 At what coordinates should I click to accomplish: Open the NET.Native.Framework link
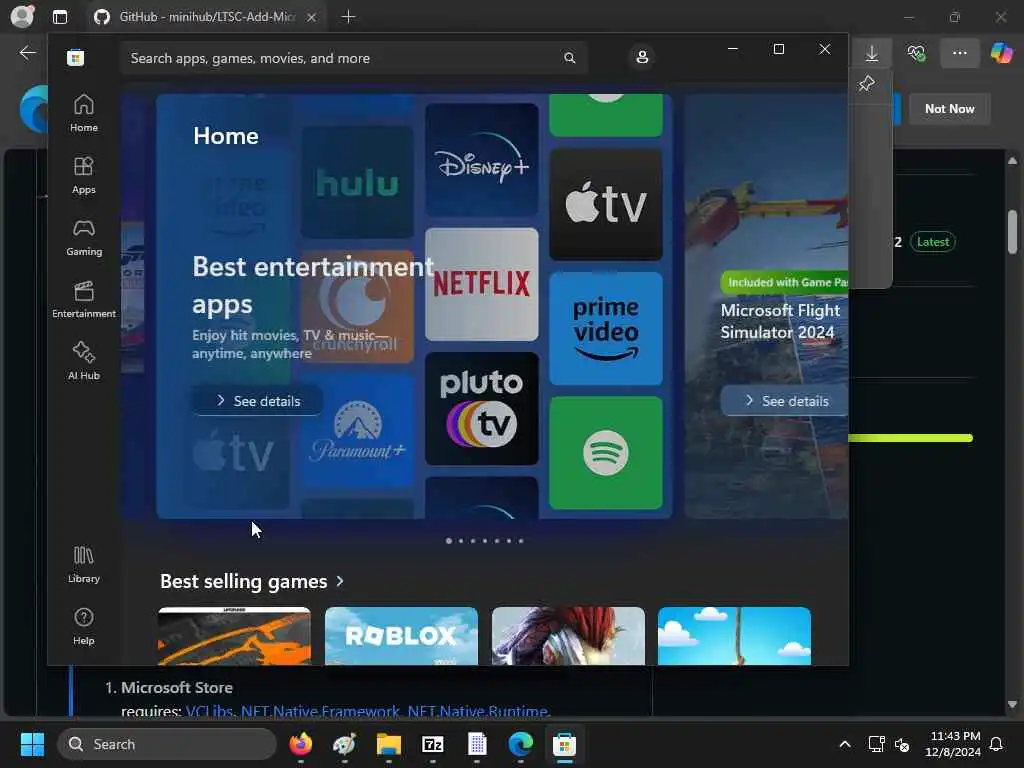click(320, 711)
